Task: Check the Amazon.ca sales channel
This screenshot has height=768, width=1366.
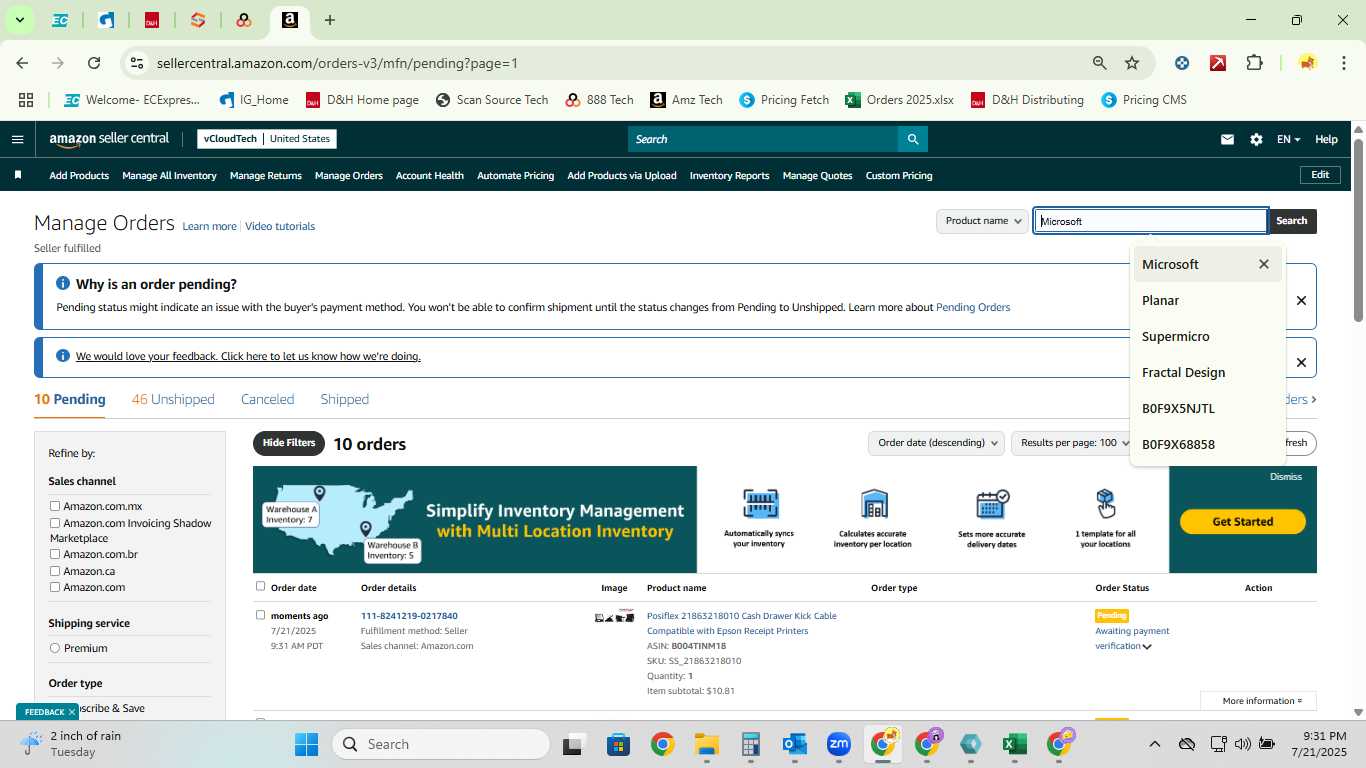Action: 55,571
